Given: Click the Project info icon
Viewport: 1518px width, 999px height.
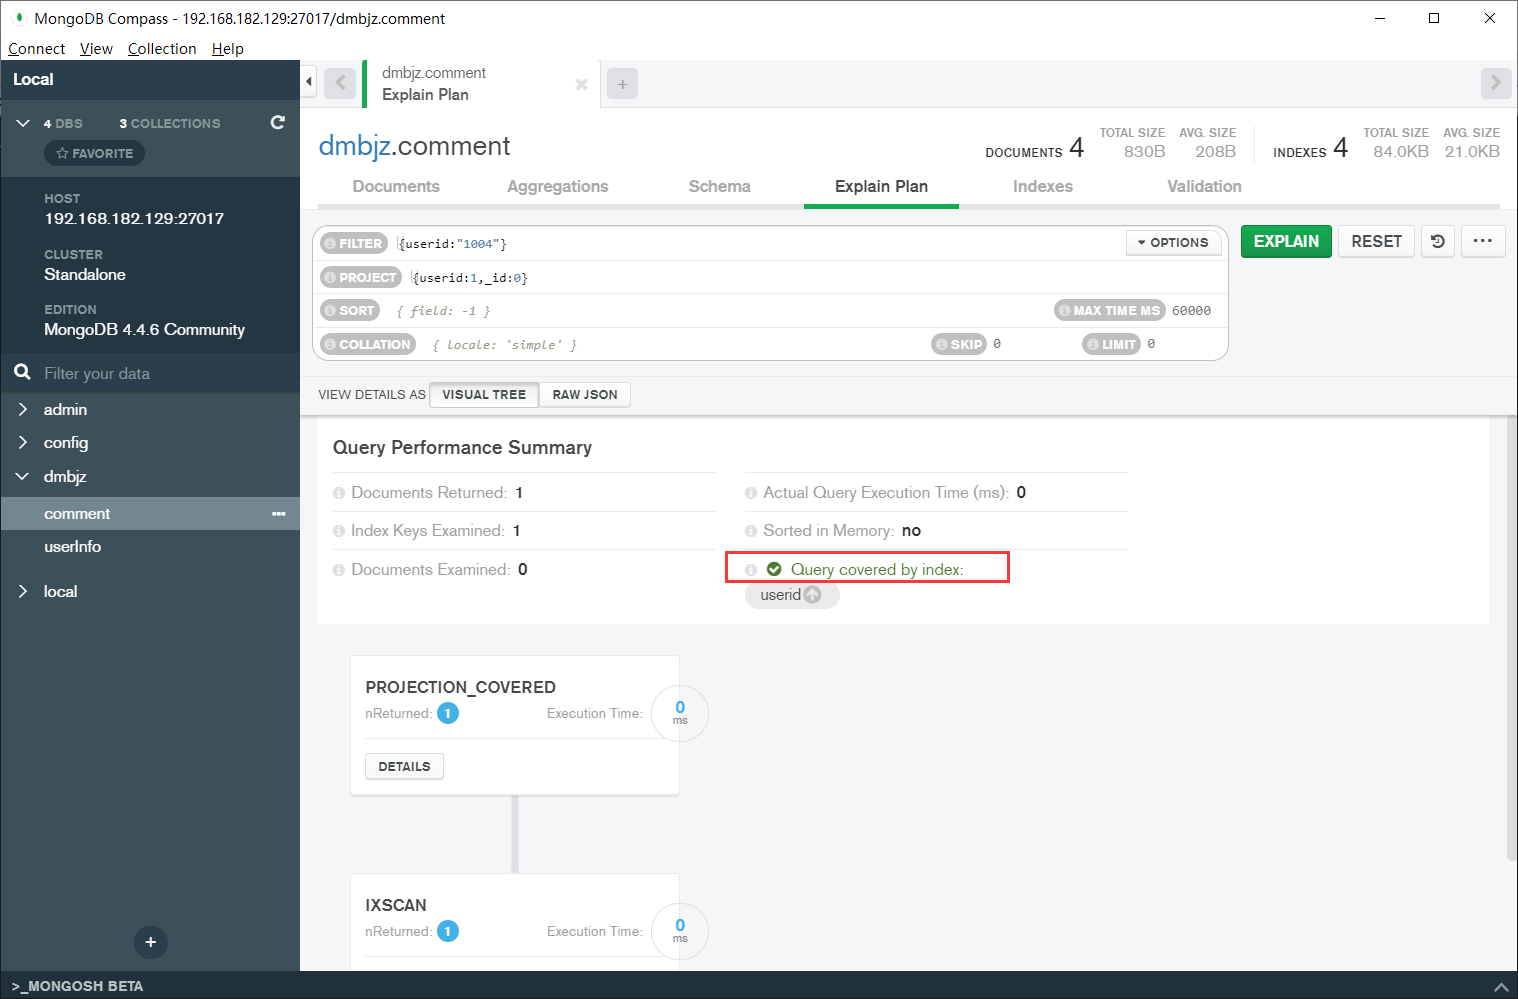Looking at the screenshot, I should point(330,278).
